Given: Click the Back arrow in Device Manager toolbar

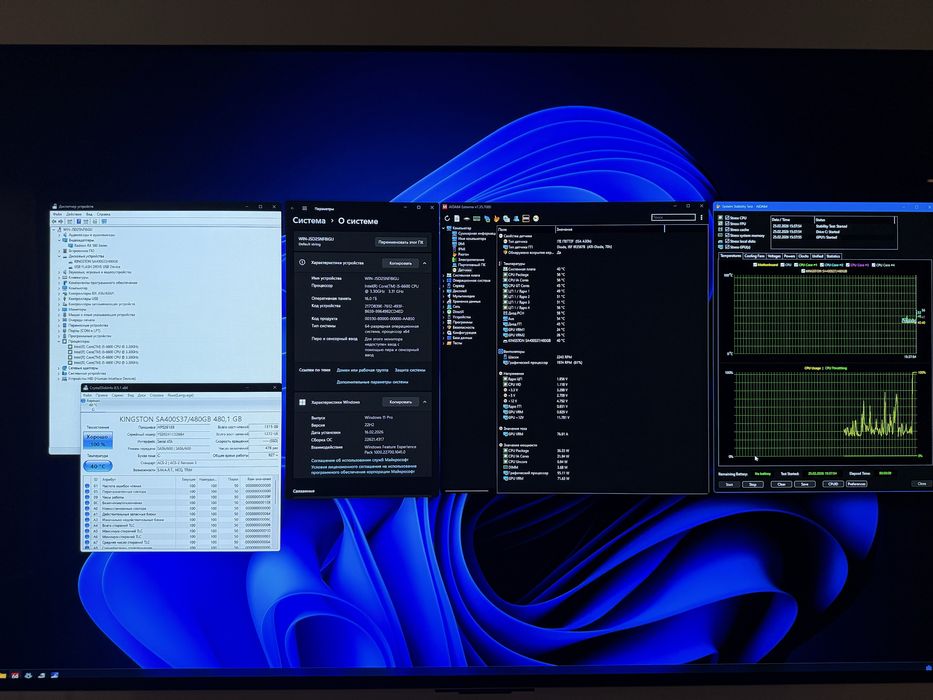Looking at the screenshot, I should [54, 221].
